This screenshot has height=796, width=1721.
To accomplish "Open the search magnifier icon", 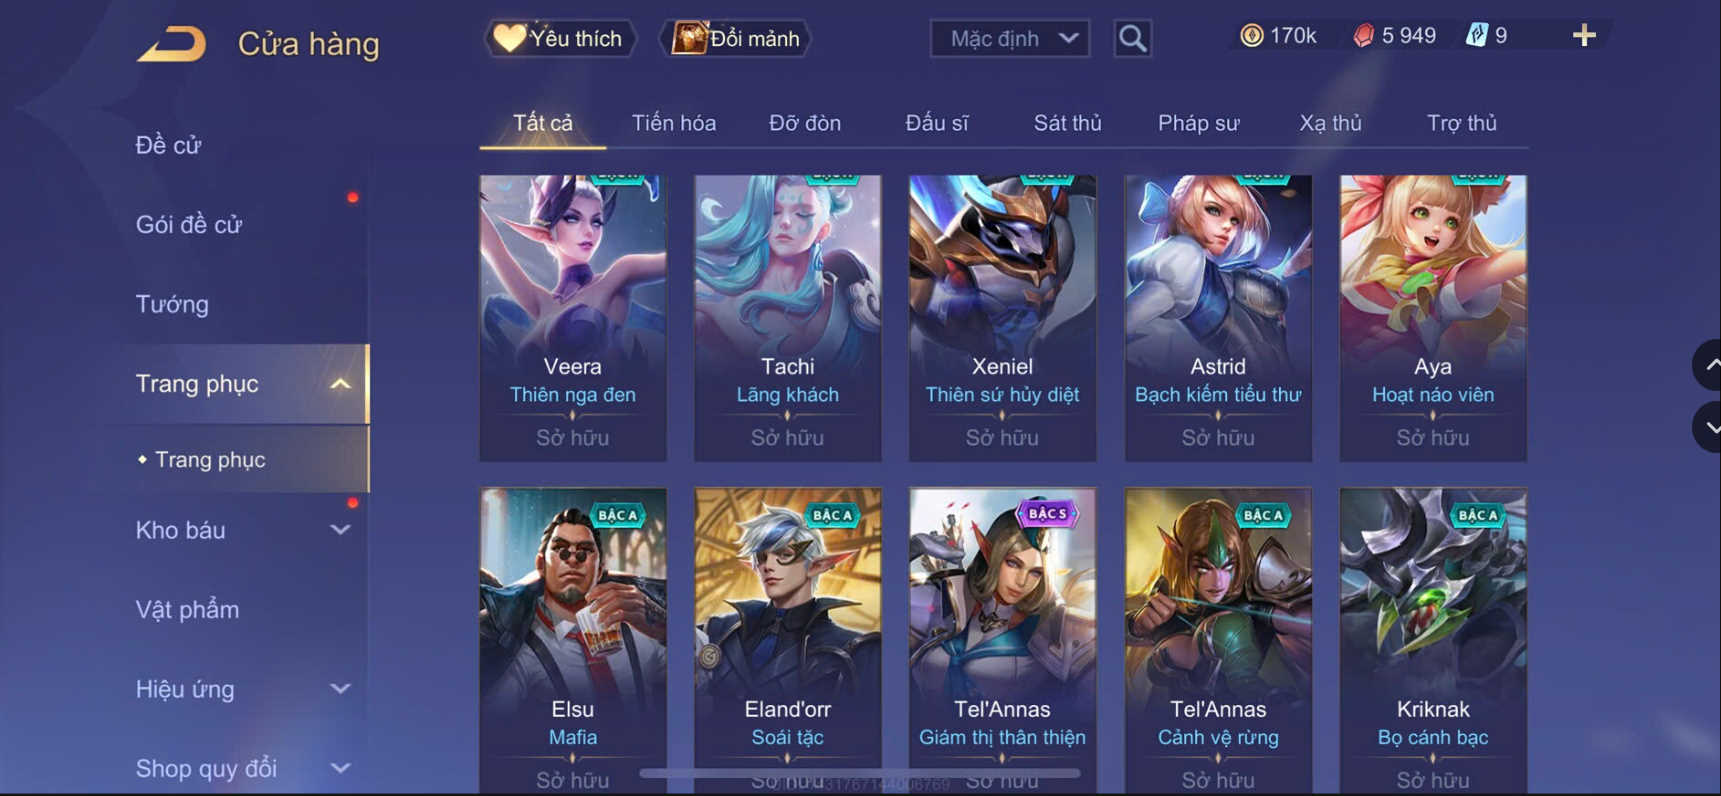I will tap(1132, 38).
